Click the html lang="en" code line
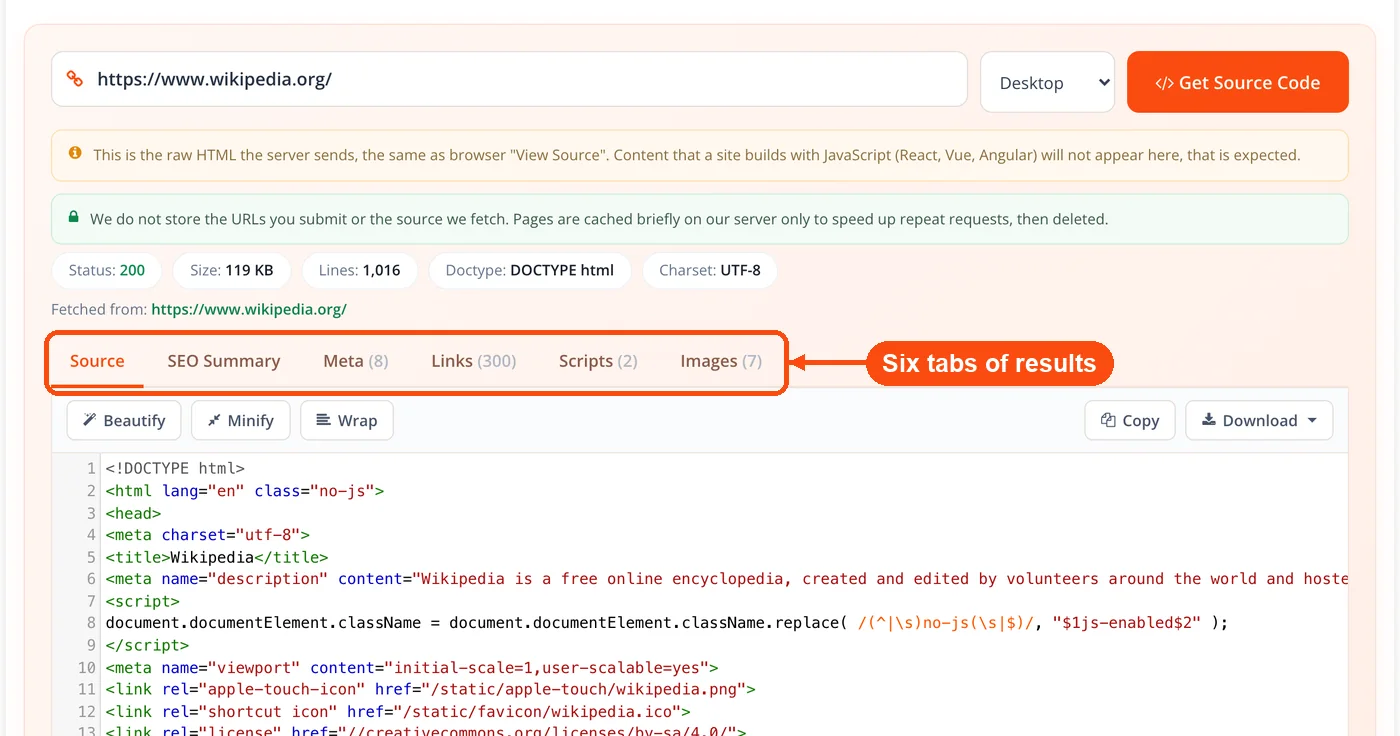This screenshot has width=1400, height=736. click(245, 491)
